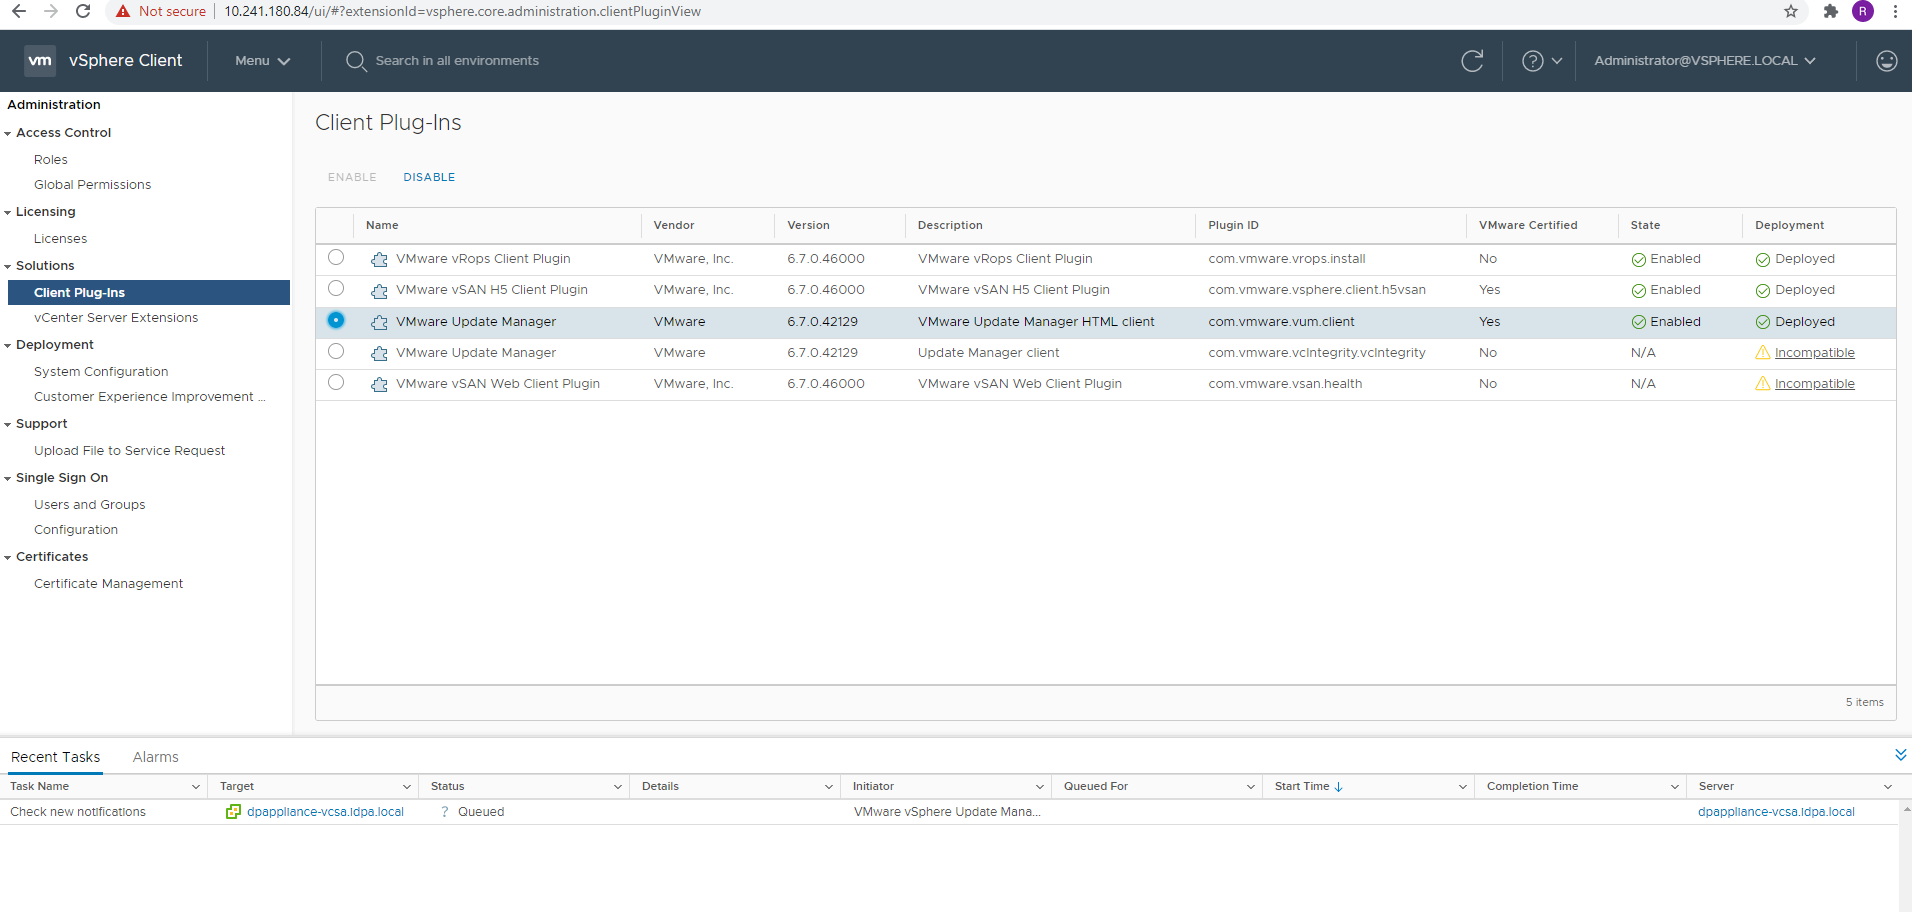Click the Search in all environments field
The height and width of the screenshot is (912, 1912).
(457, 60)
